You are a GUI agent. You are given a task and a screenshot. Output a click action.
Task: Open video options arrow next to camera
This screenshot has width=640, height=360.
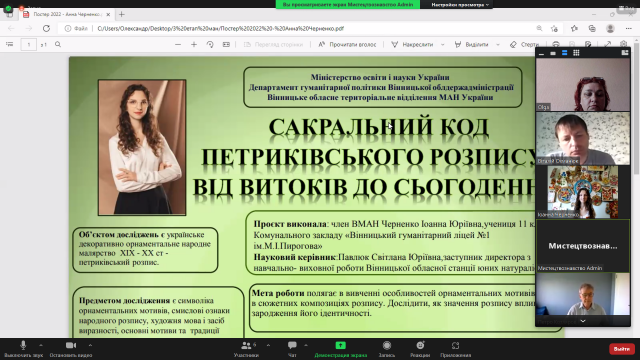coord(90,345)
